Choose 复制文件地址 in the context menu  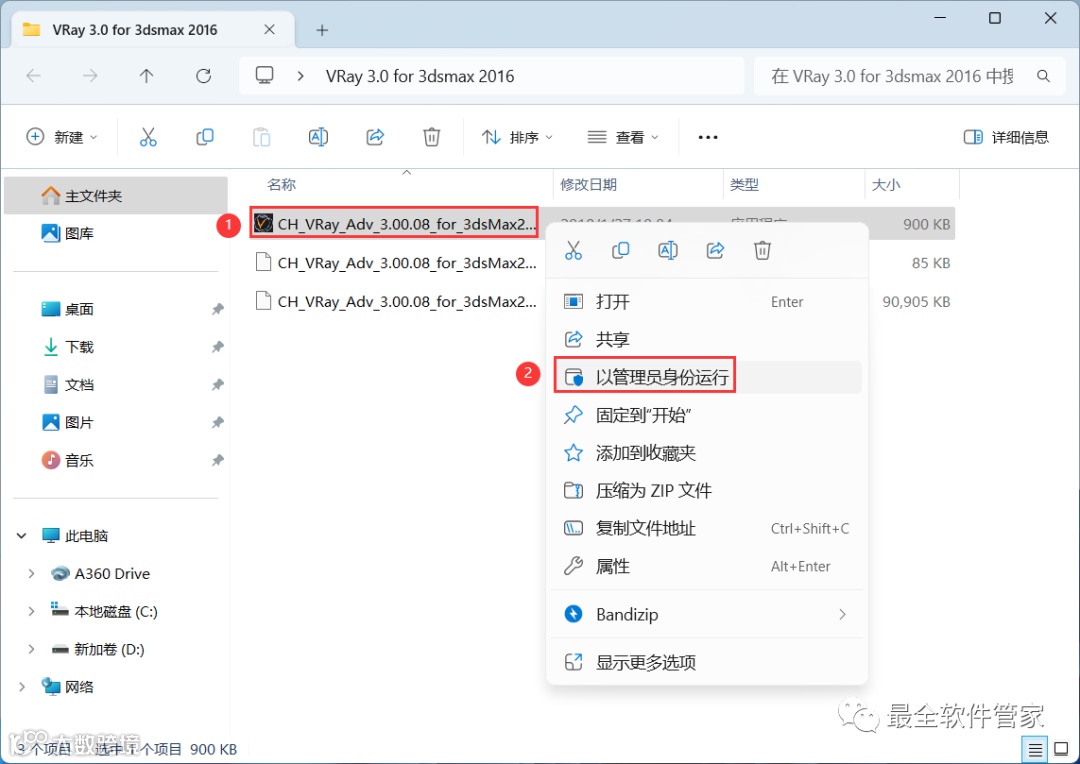(707, 528)
